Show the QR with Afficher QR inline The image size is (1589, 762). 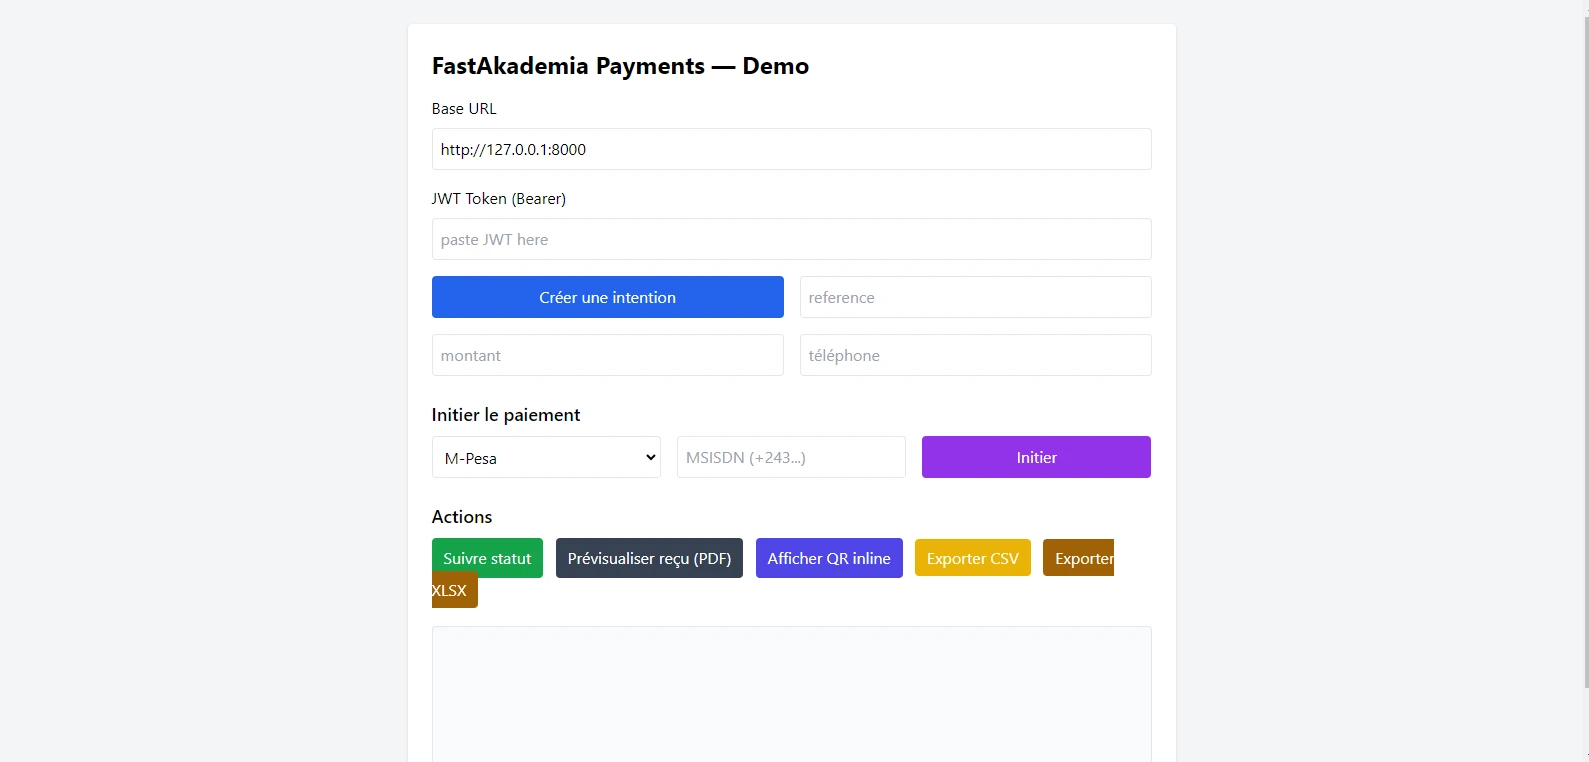[x=829, y=558]
